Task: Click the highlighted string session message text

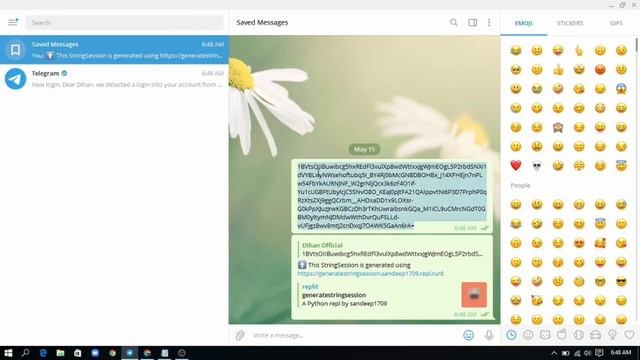Action: 392,196
